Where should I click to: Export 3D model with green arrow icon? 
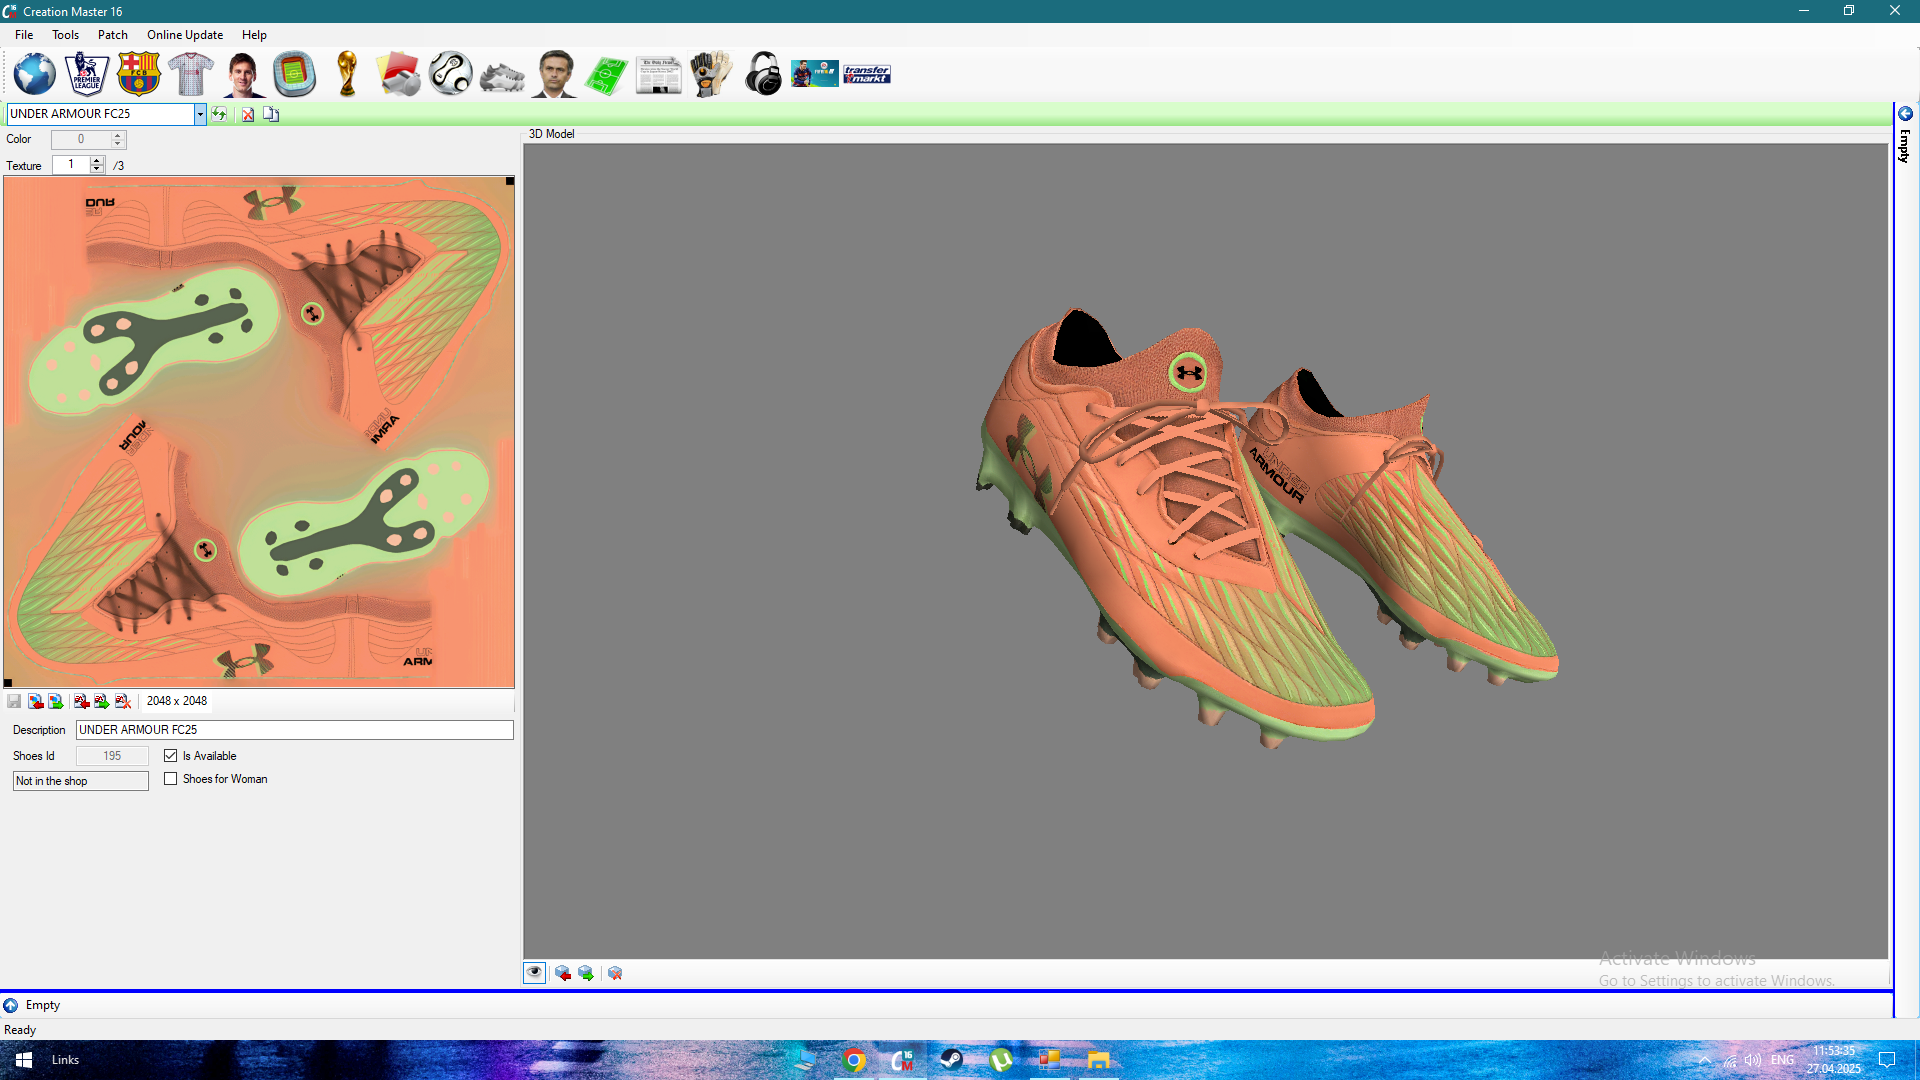(586, 973)
